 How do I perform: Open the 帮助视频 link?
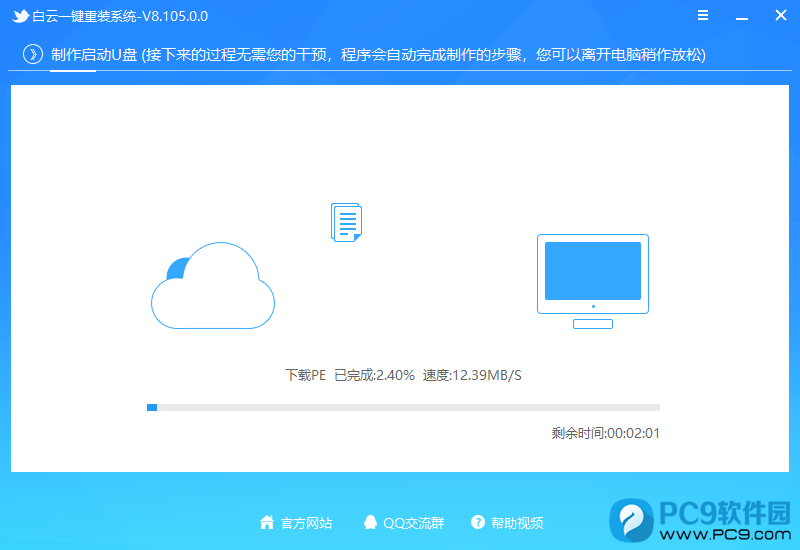point(517,523)
